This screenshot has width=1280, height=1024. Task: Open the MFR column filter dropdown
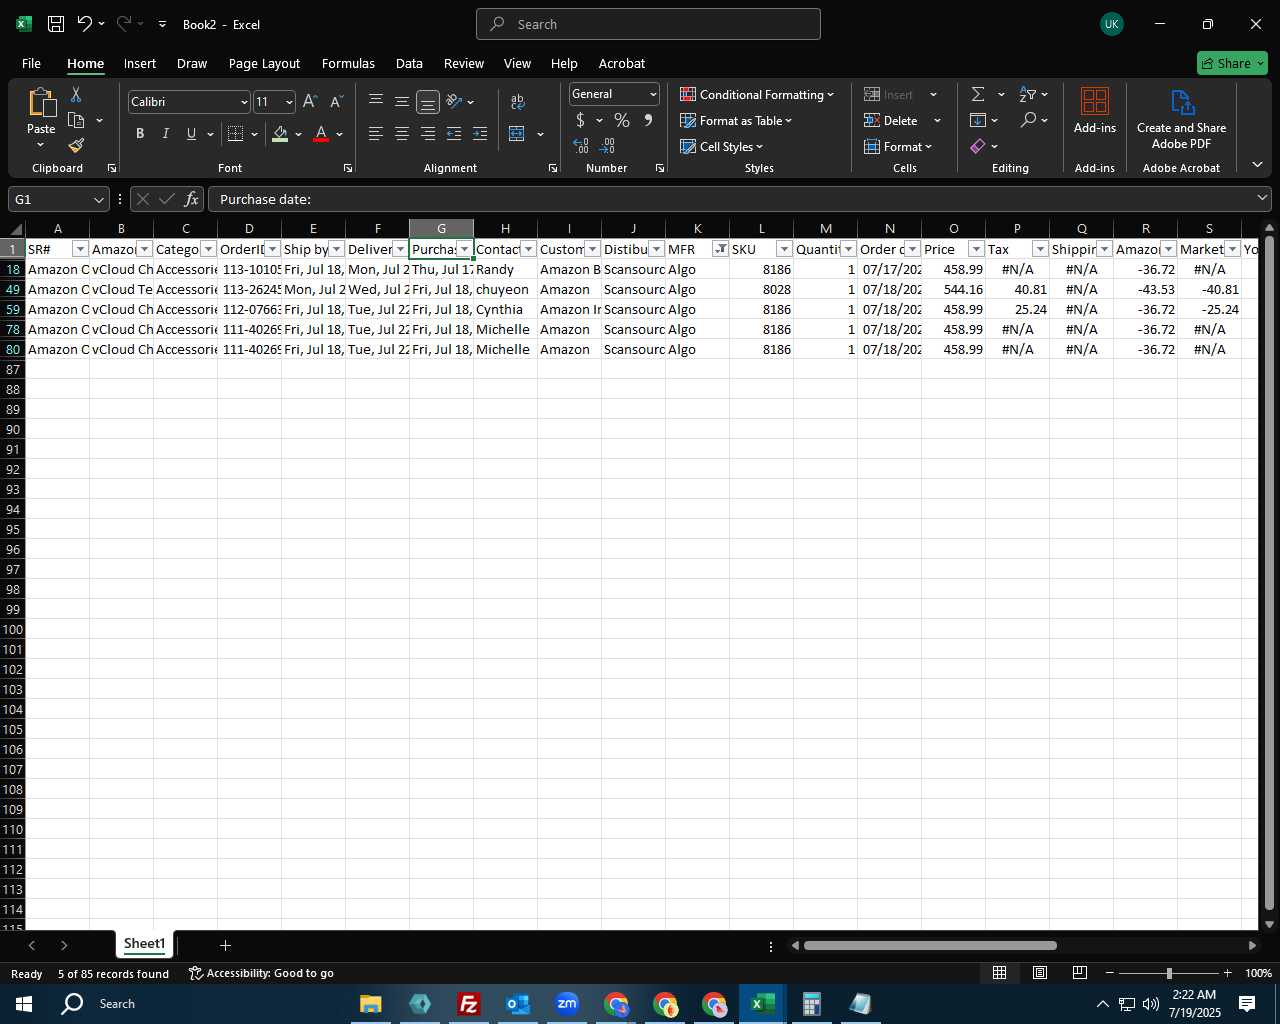pos(721,249)
